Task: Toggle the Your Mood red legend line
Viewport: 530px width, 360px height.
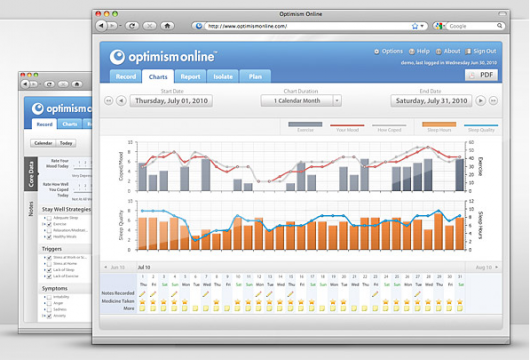Action: tap(347, 125)
